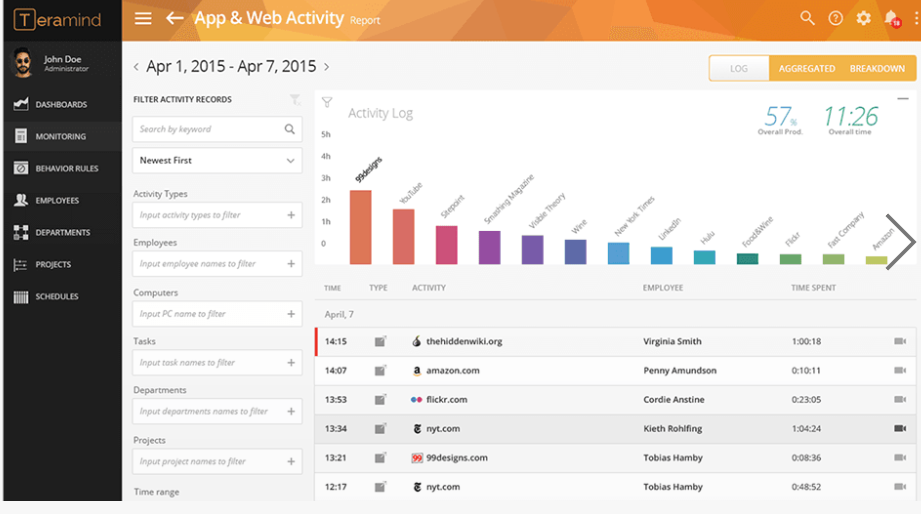The image size is (921, 514).
Task: Select the Stepoint bar in chart
Action: (x=446, y=245)
